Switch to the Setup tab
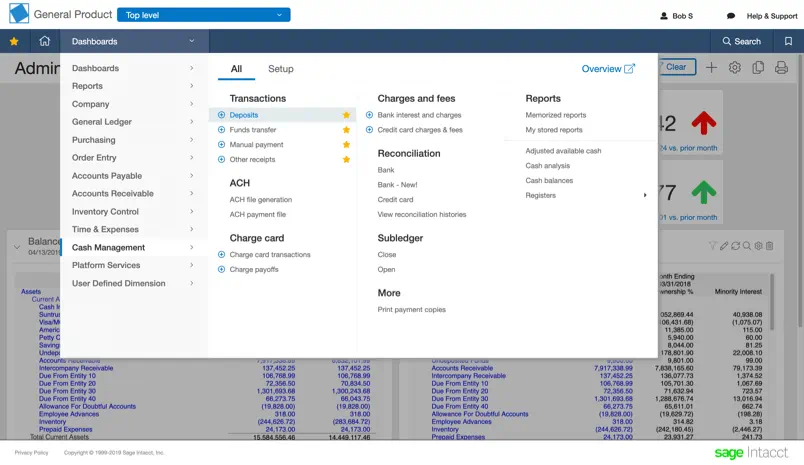This screenshot has height=465, width=804. tap(280, 69)
